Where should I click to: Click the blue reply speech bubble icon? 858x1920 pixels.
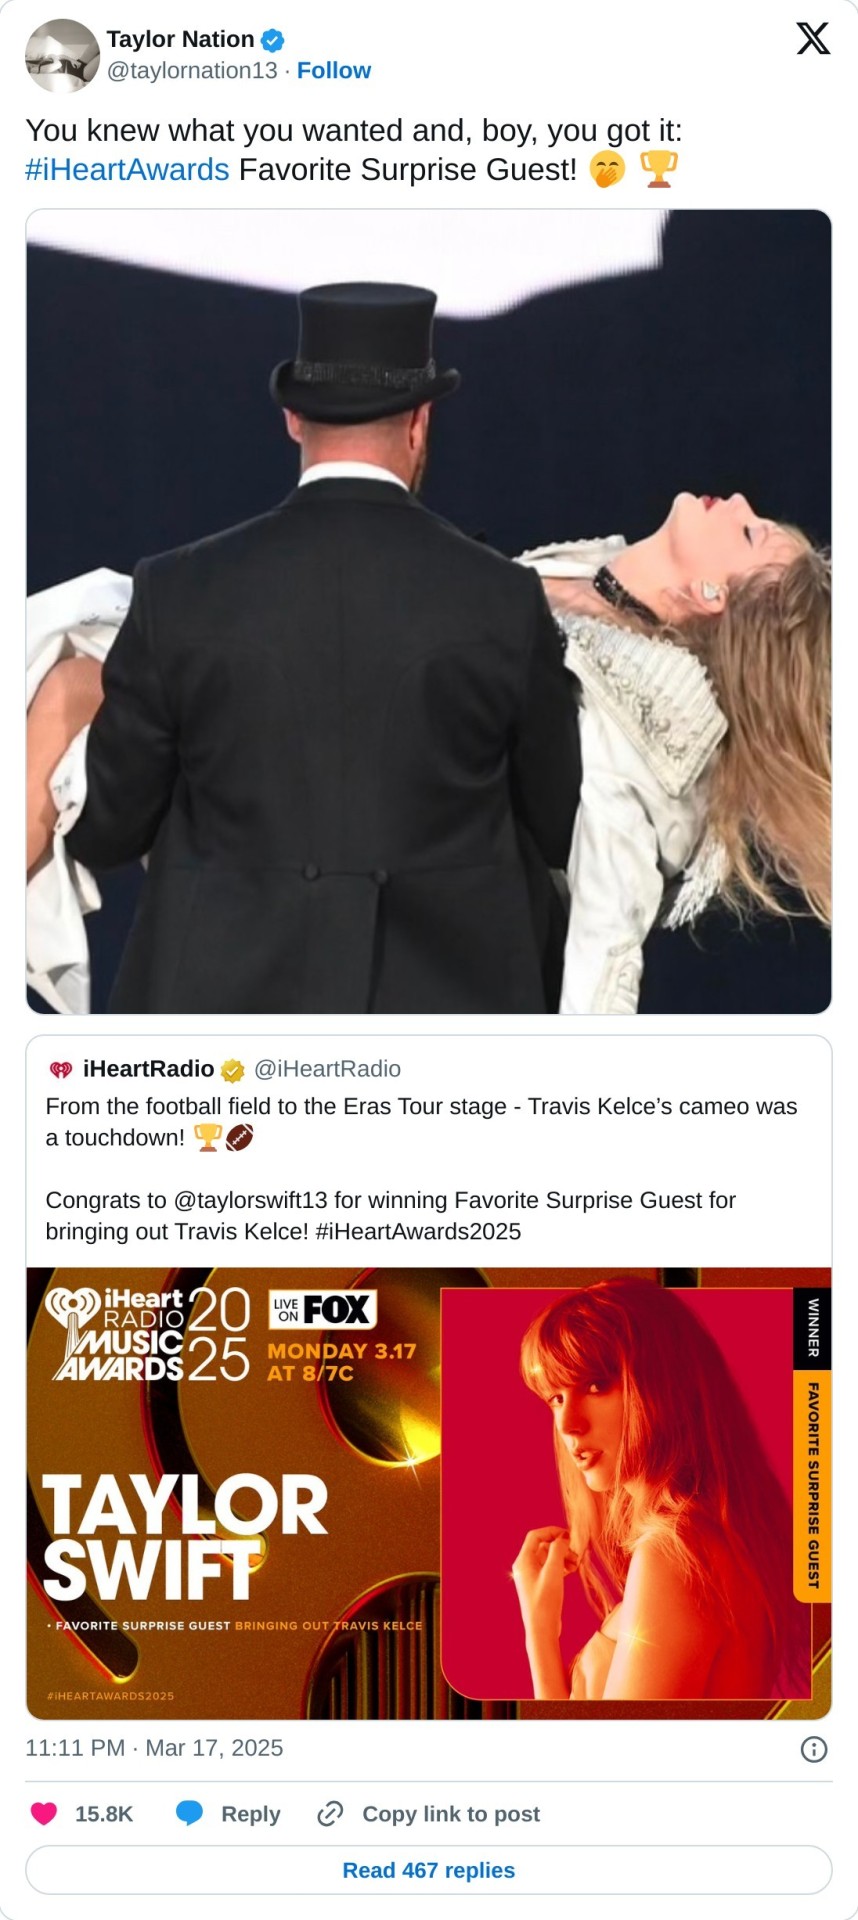pos(189,1813)
